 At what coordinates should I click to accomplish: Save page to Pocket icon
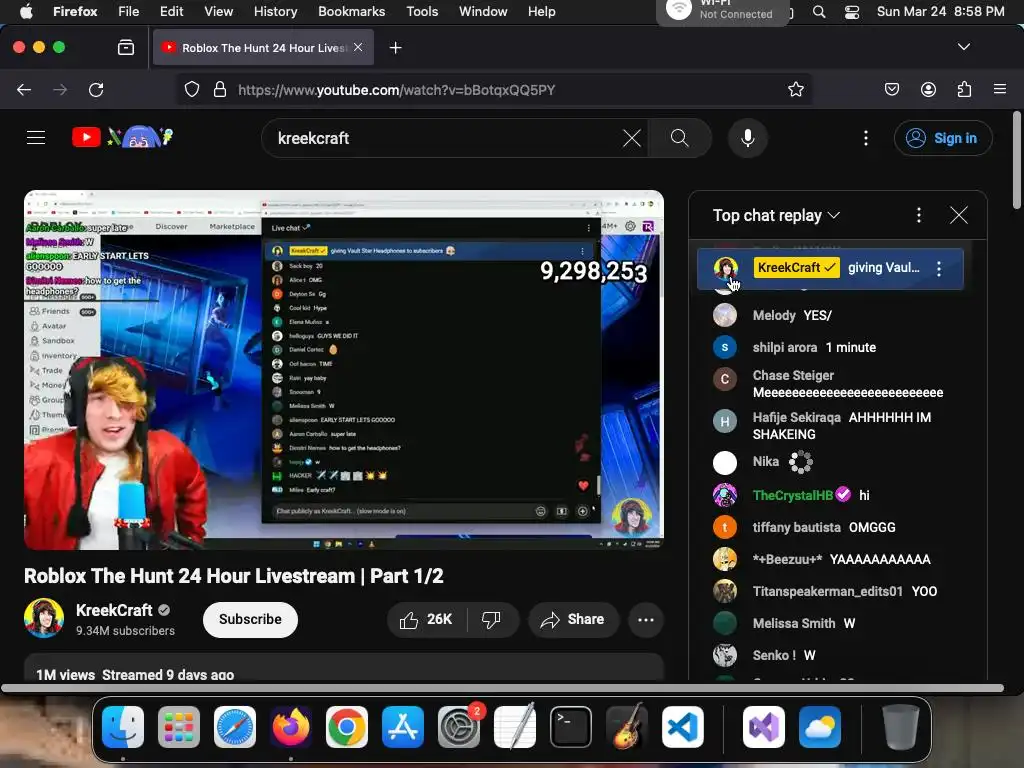coord(892,89)
